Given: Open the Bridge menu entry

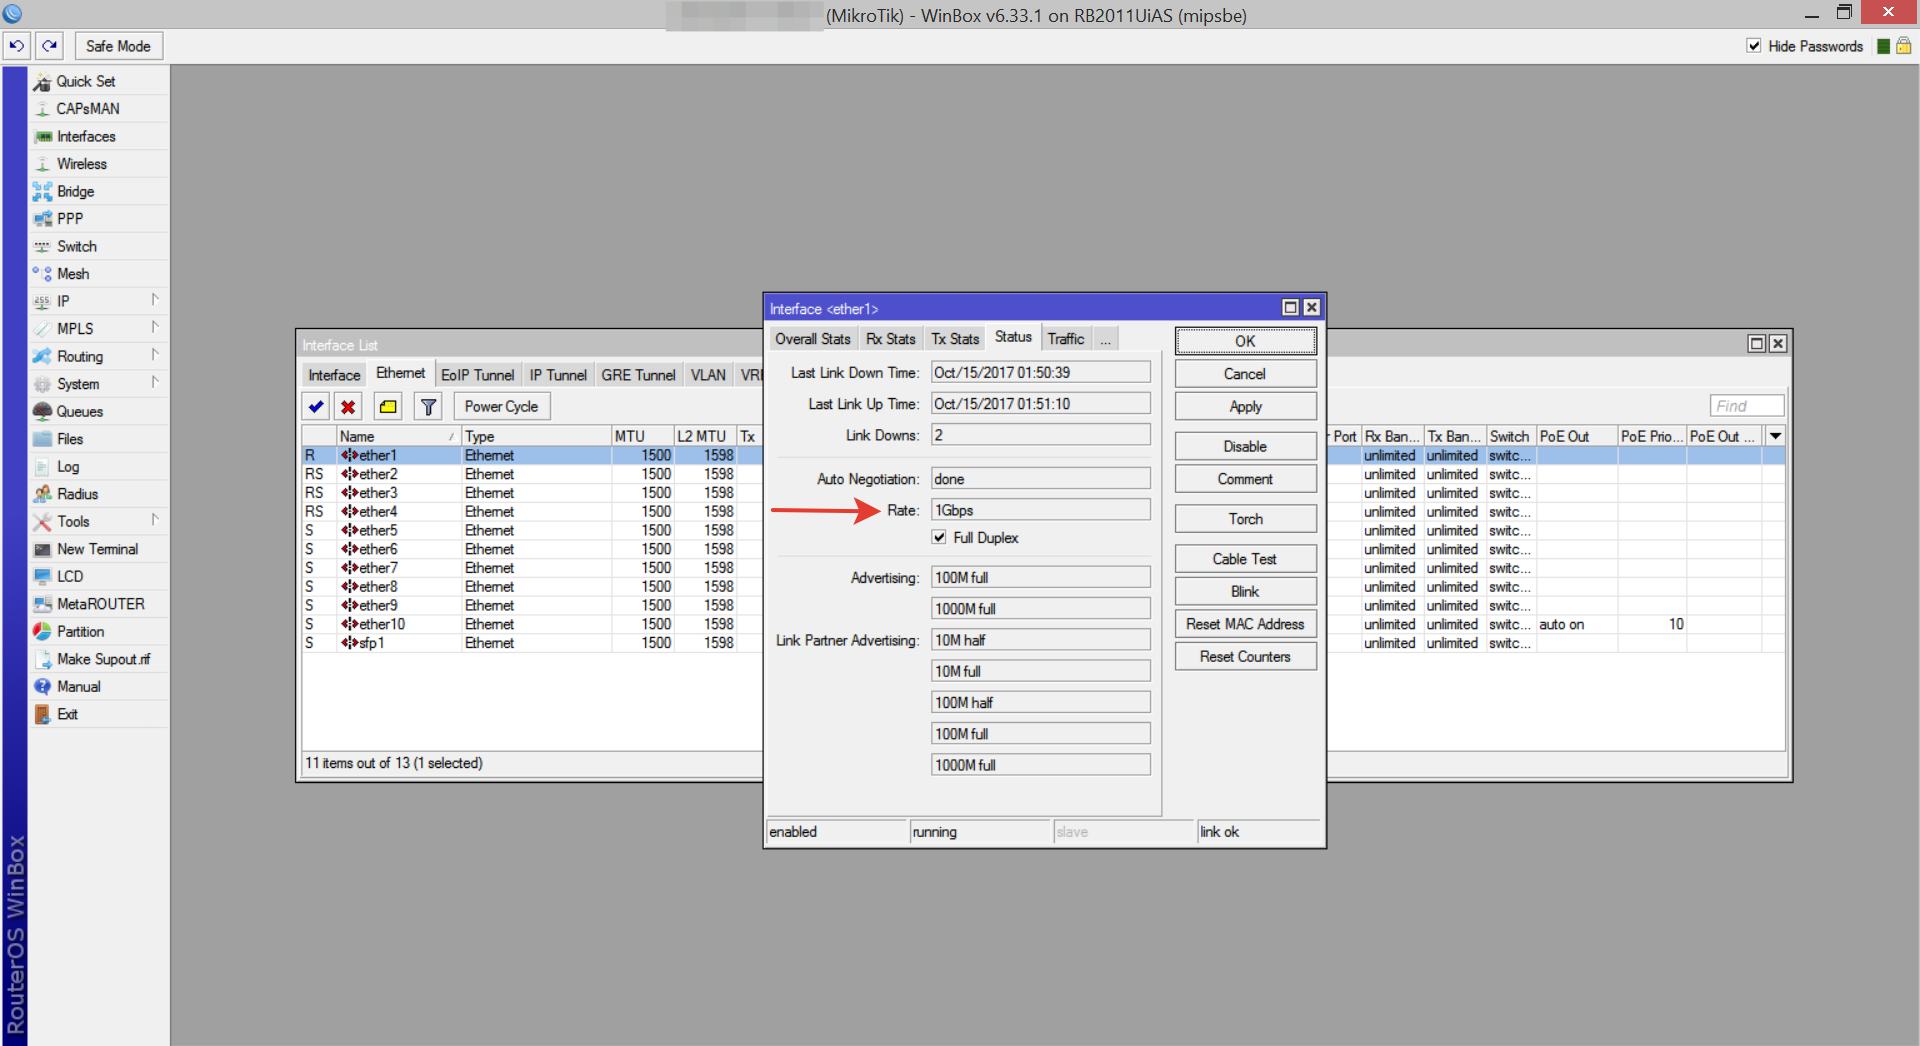Looking at the screenshot, I should 76,191.
